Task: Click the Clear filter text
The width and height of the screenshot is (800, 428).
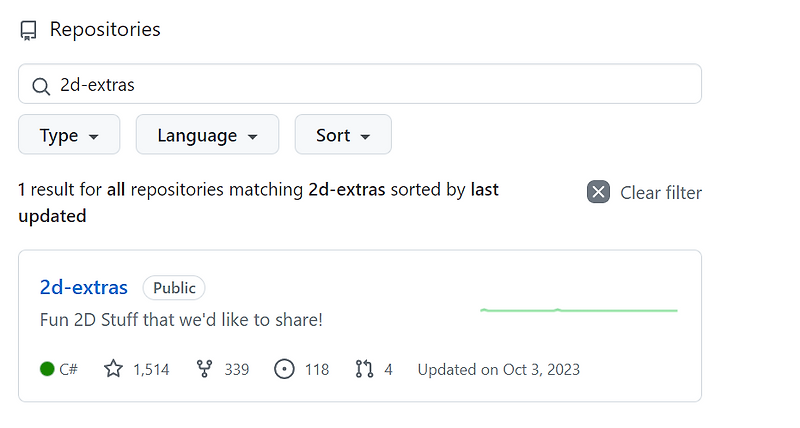Action: (661, 192)
